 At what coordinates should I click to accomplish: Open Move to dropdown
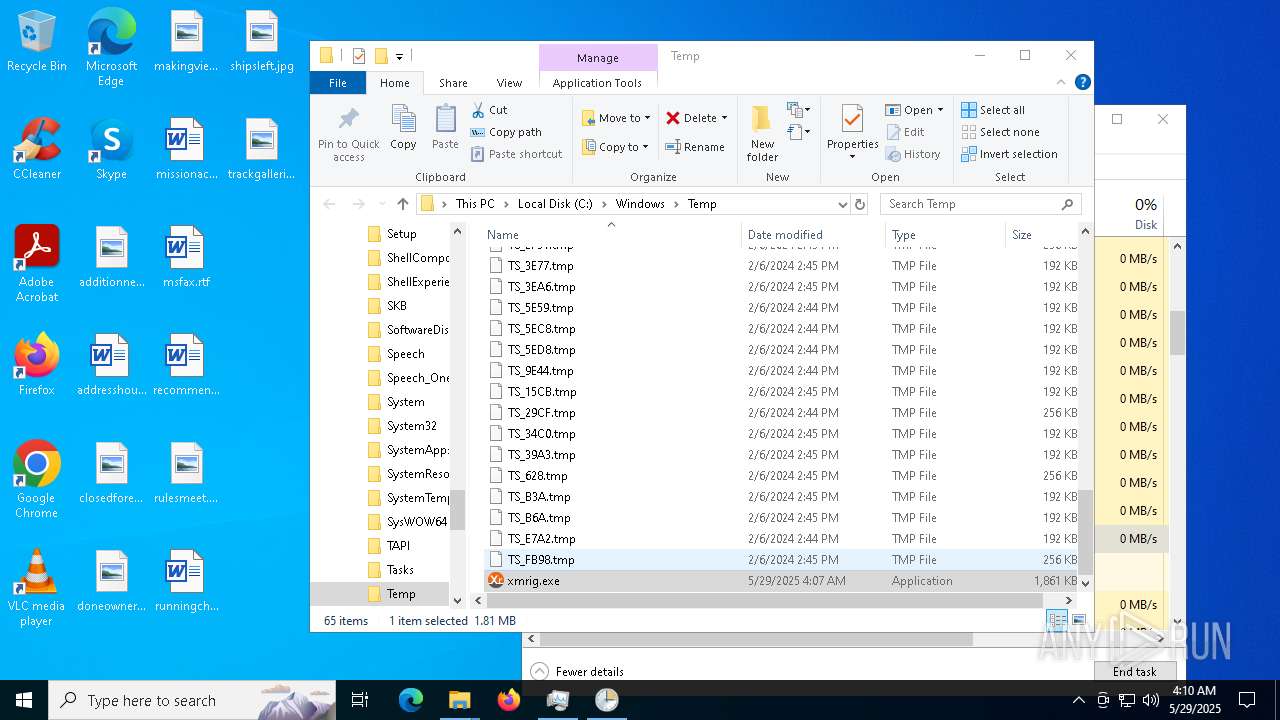(x=617, y=118)
